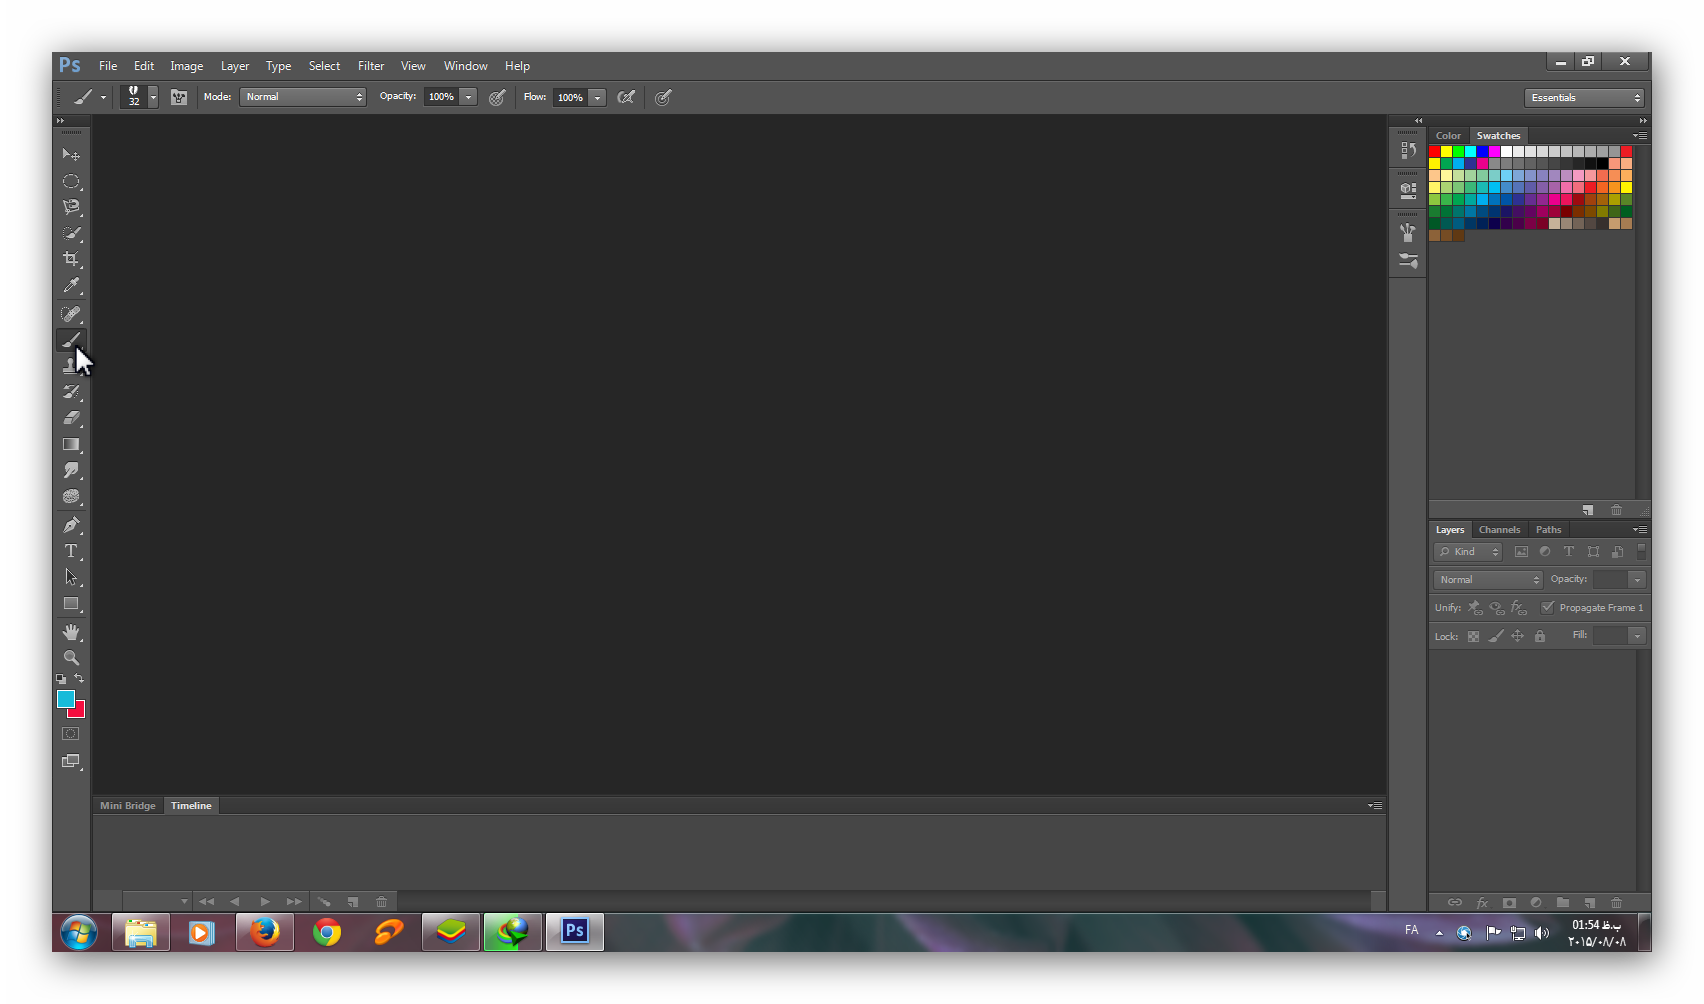Click the Flow value field showing 100%

pyautogui.click(x=571, y=97)
